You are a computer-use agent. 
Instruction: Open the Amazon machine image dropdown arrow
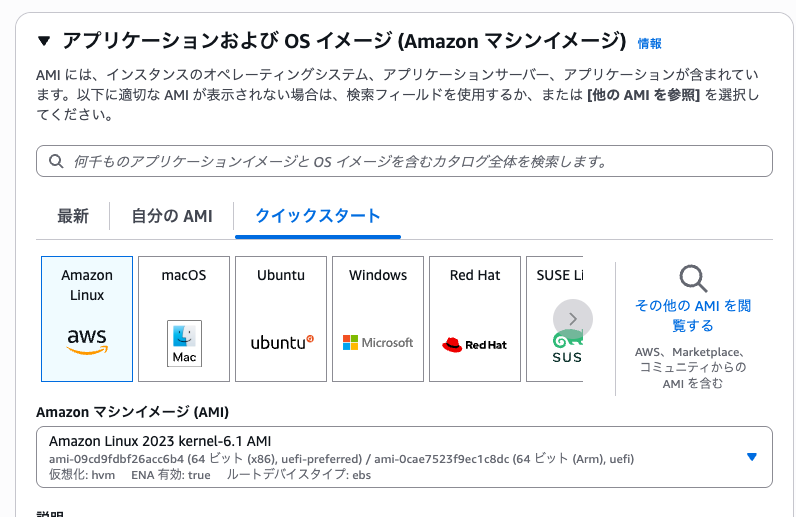pos(752,457)
